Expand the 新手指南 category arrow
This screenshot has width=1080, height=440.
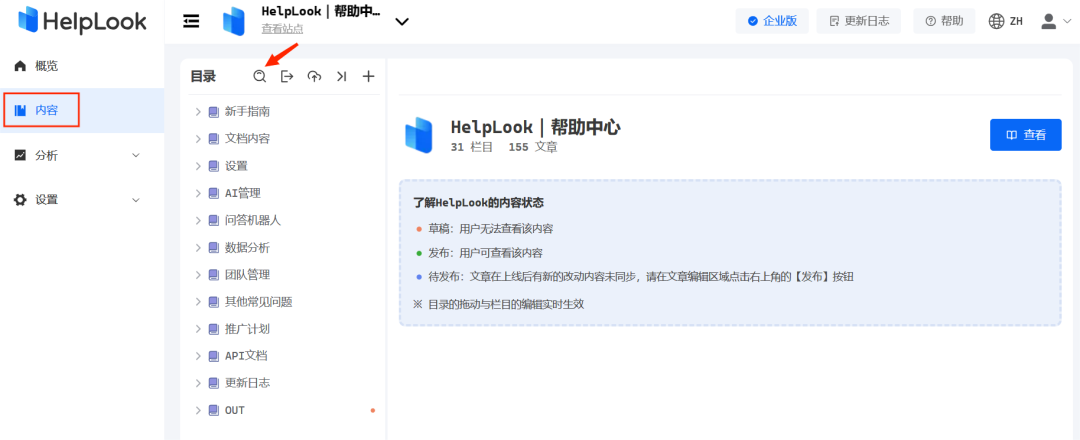198,112
